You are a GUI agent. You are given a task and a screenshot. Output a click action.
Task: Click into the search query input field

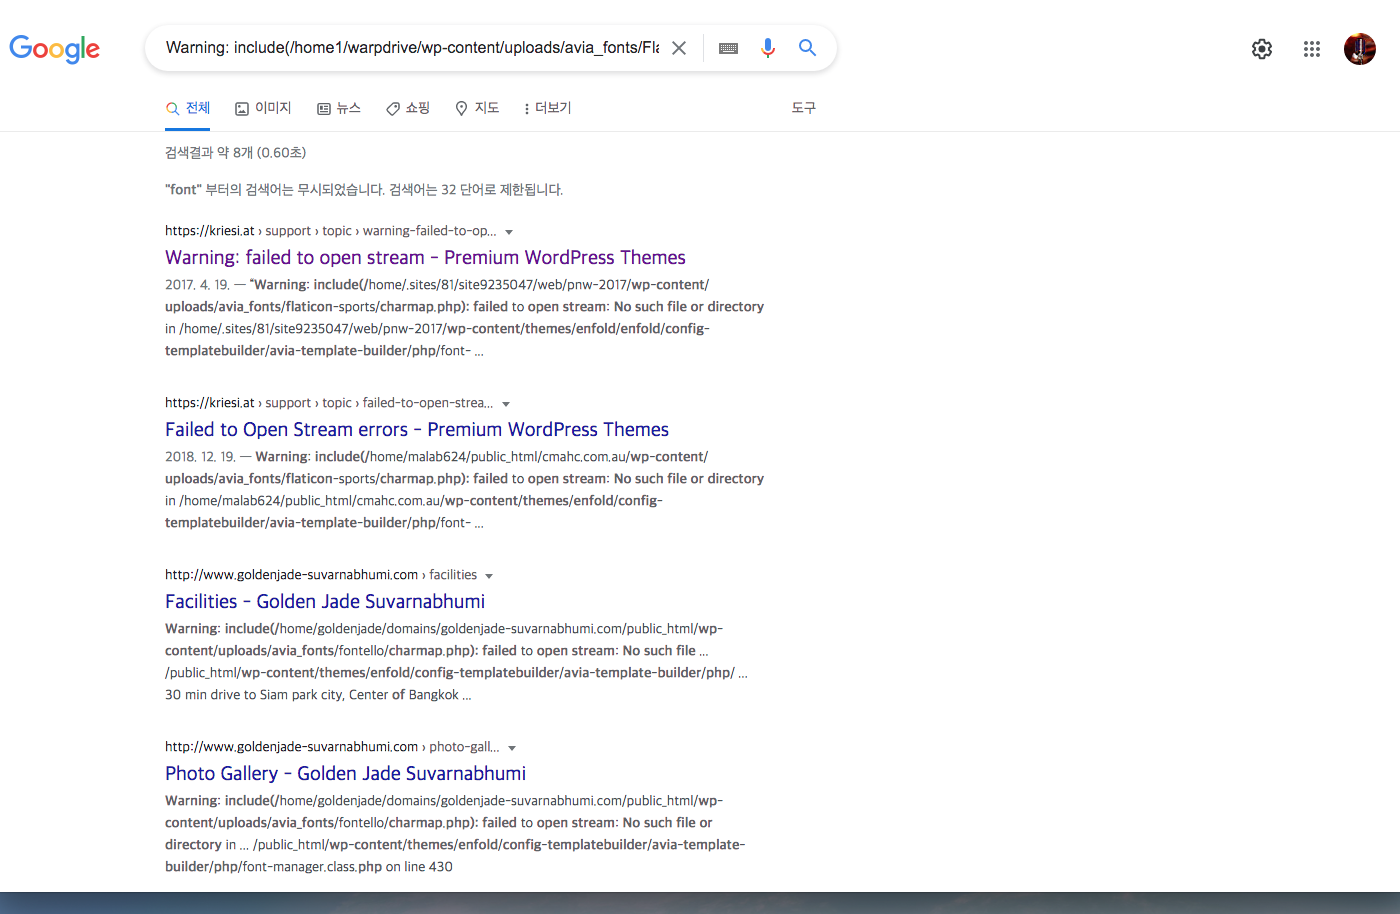click(x=412, y=48)
